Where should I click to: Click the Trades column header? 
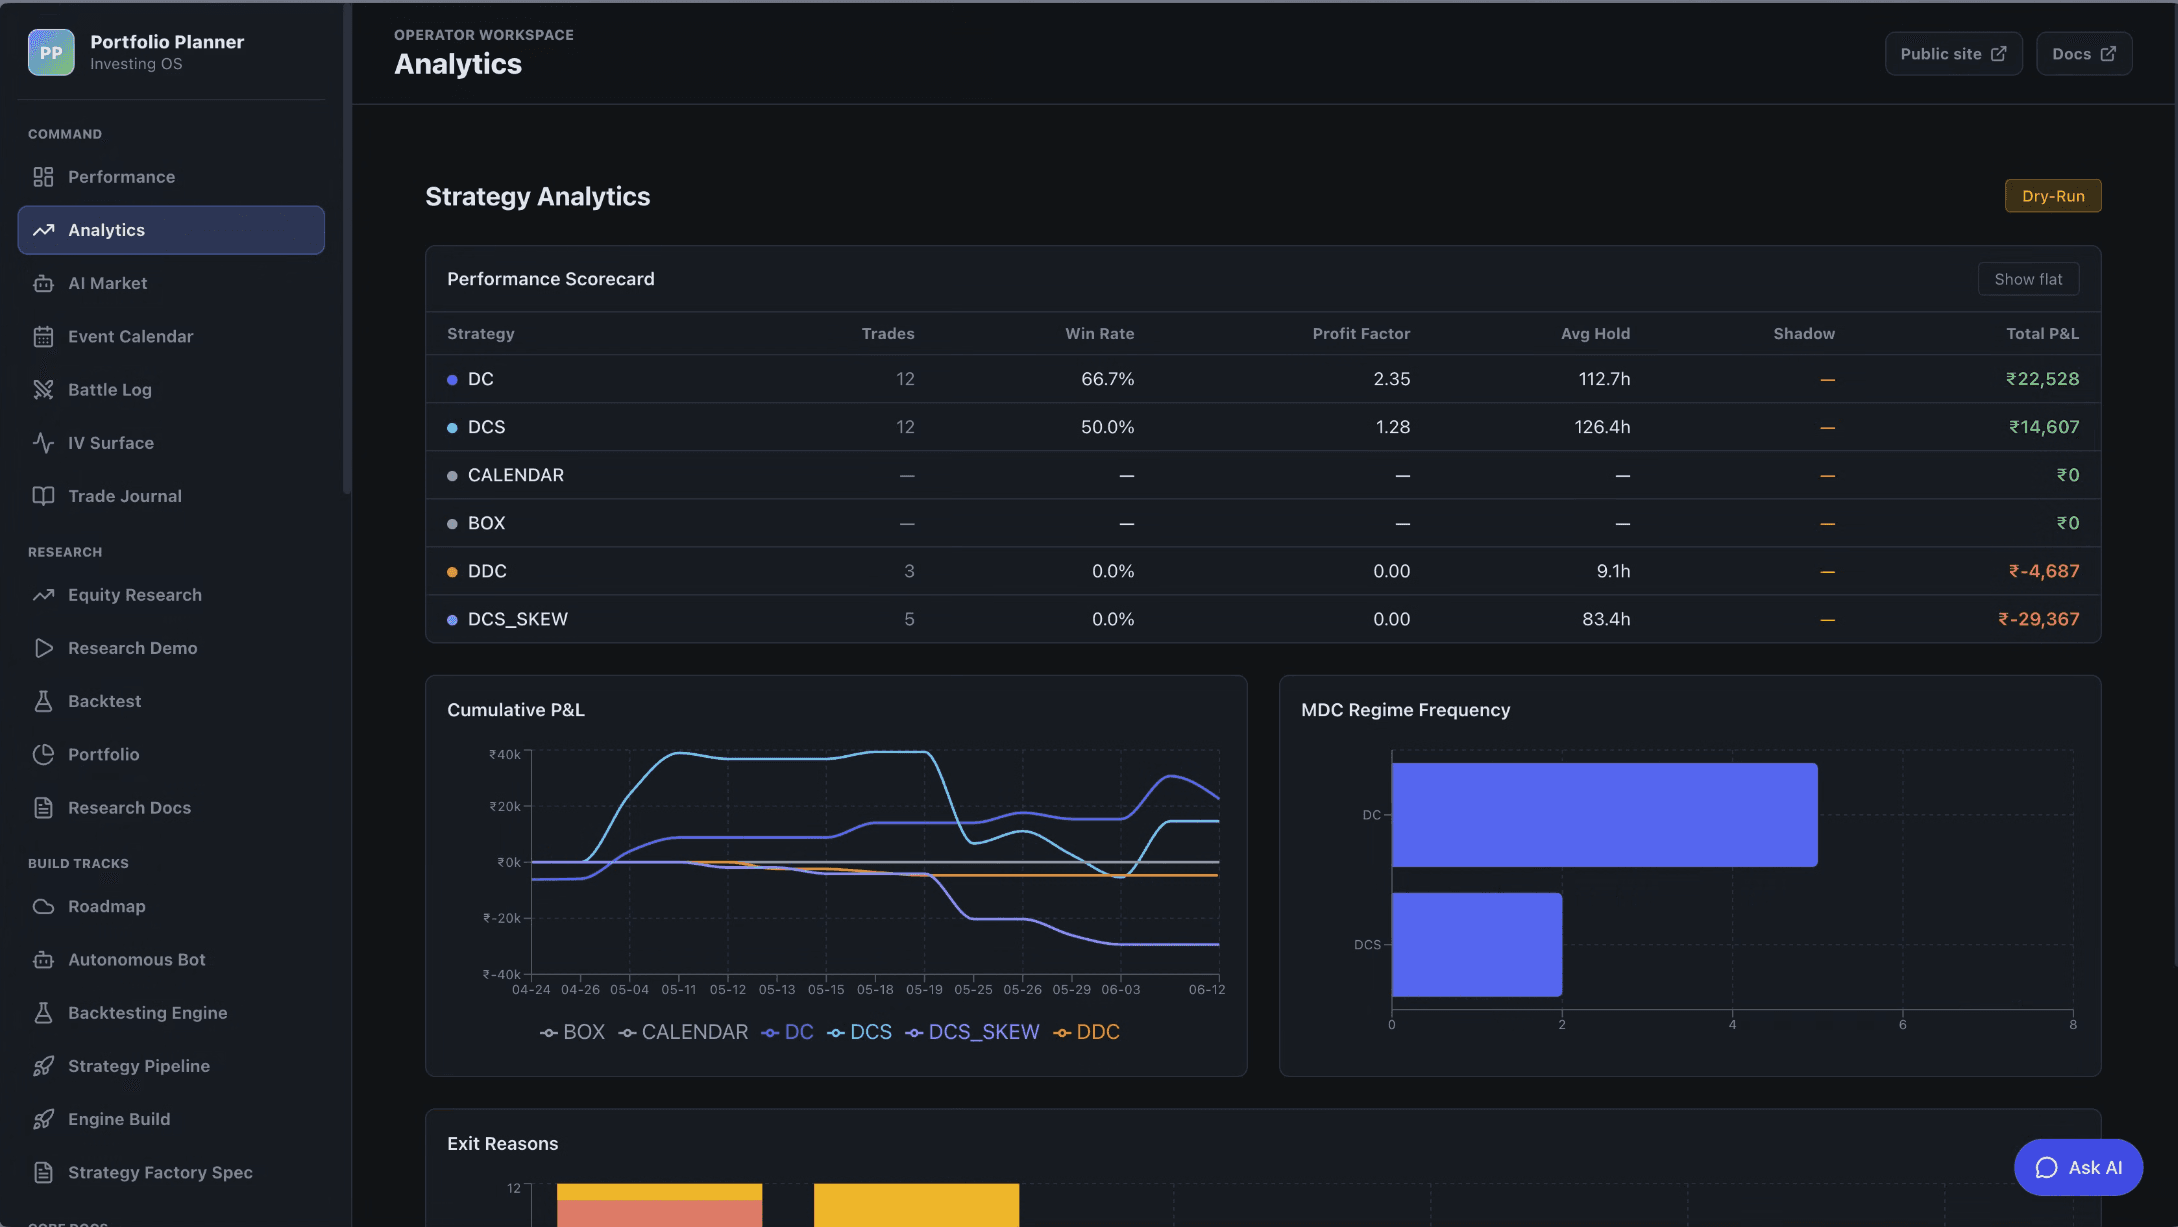click(x=888, y=333)
